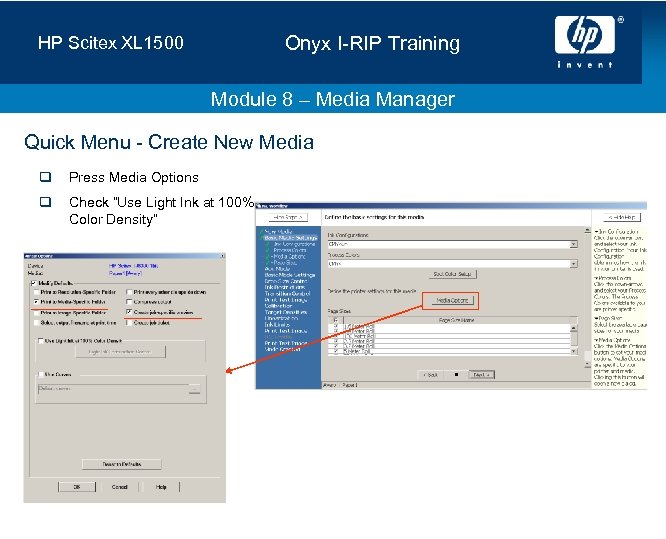Select Transition Control step in sidebar
The image size is (666, 539).
click(x=287, y=294)
